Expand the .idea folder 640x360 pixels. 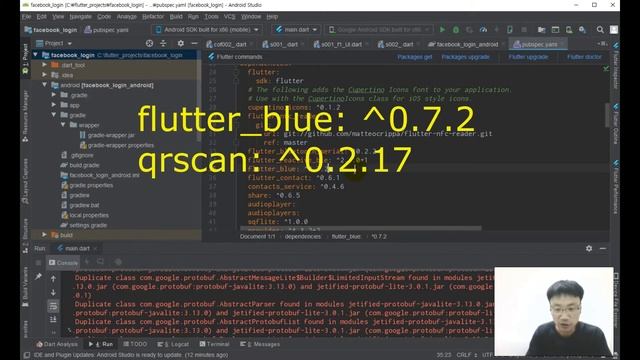pos(44,75)
